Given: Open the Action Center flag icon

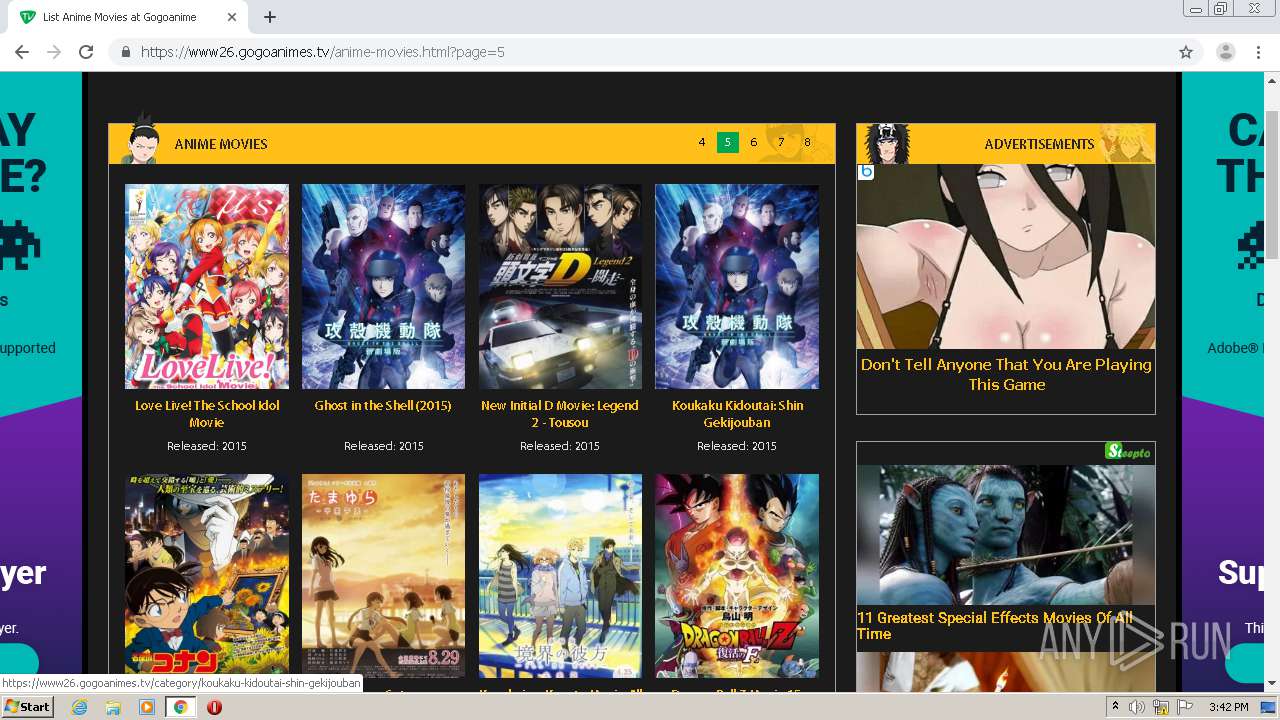Looking at the screenshot, I should coord(1185,707).
